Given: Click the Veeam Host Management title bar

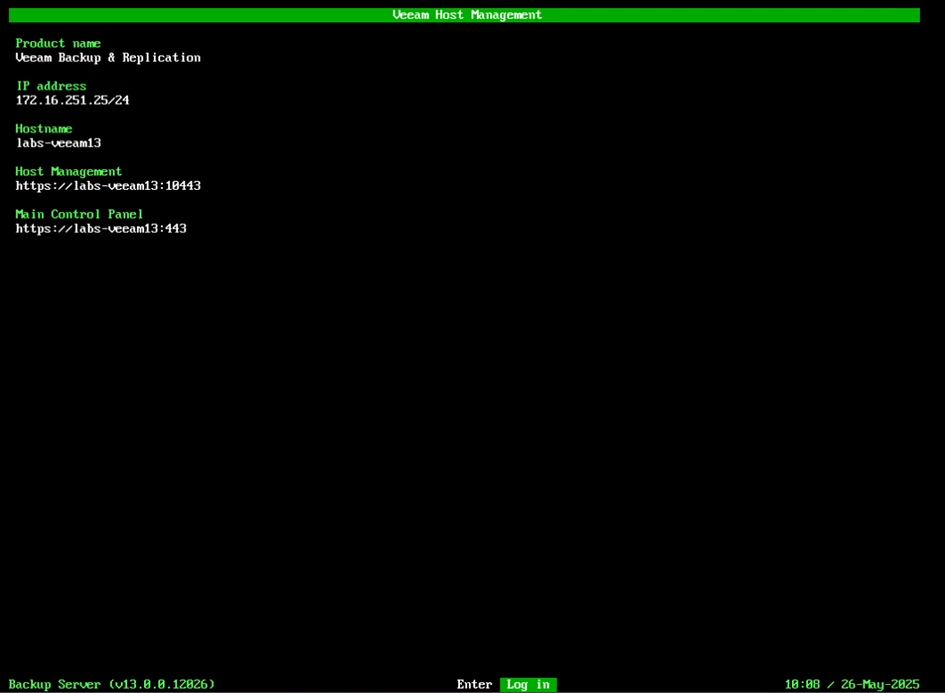Looking at the screenshot, I should 464,15.
